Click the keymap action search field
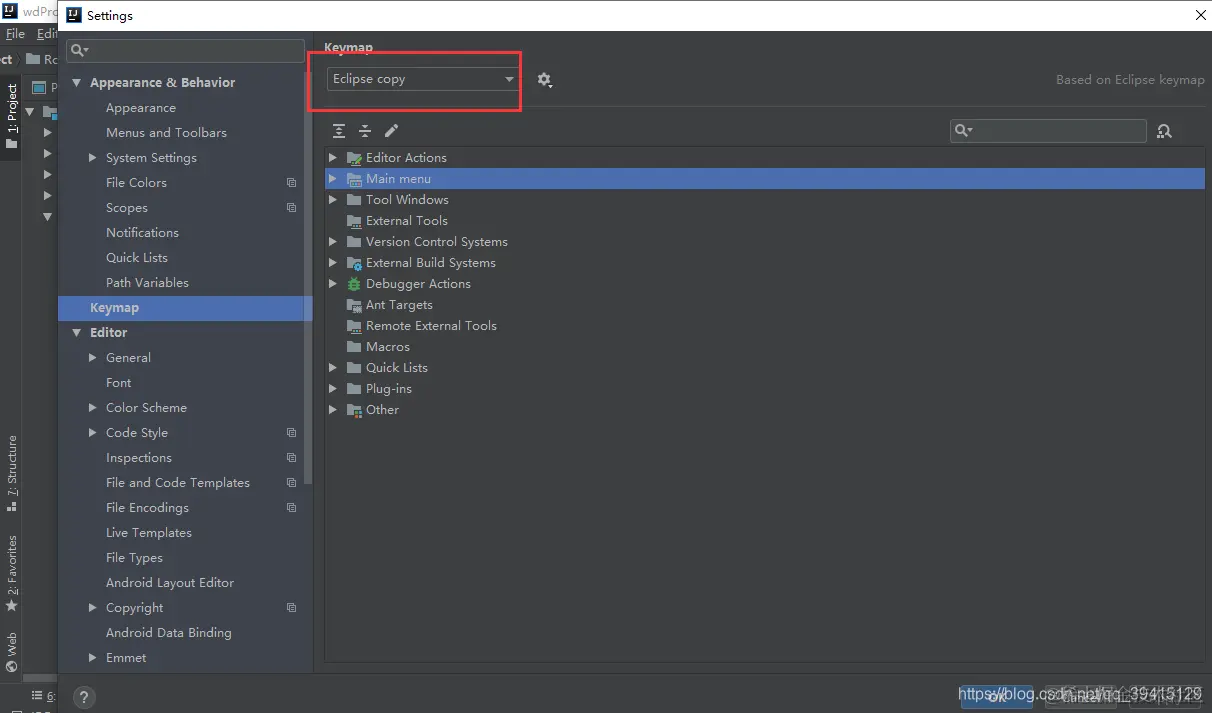 click(x=1048, y=131)
